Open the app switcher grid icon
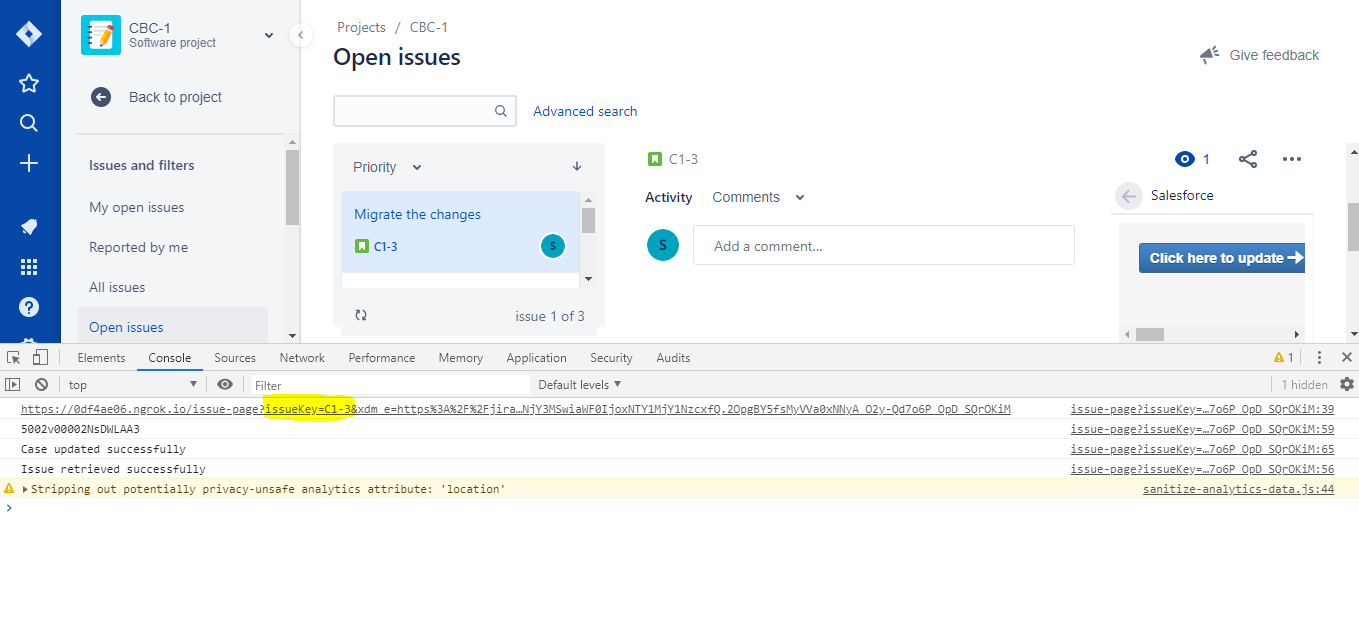The image size is (1359, 619). 29,267
